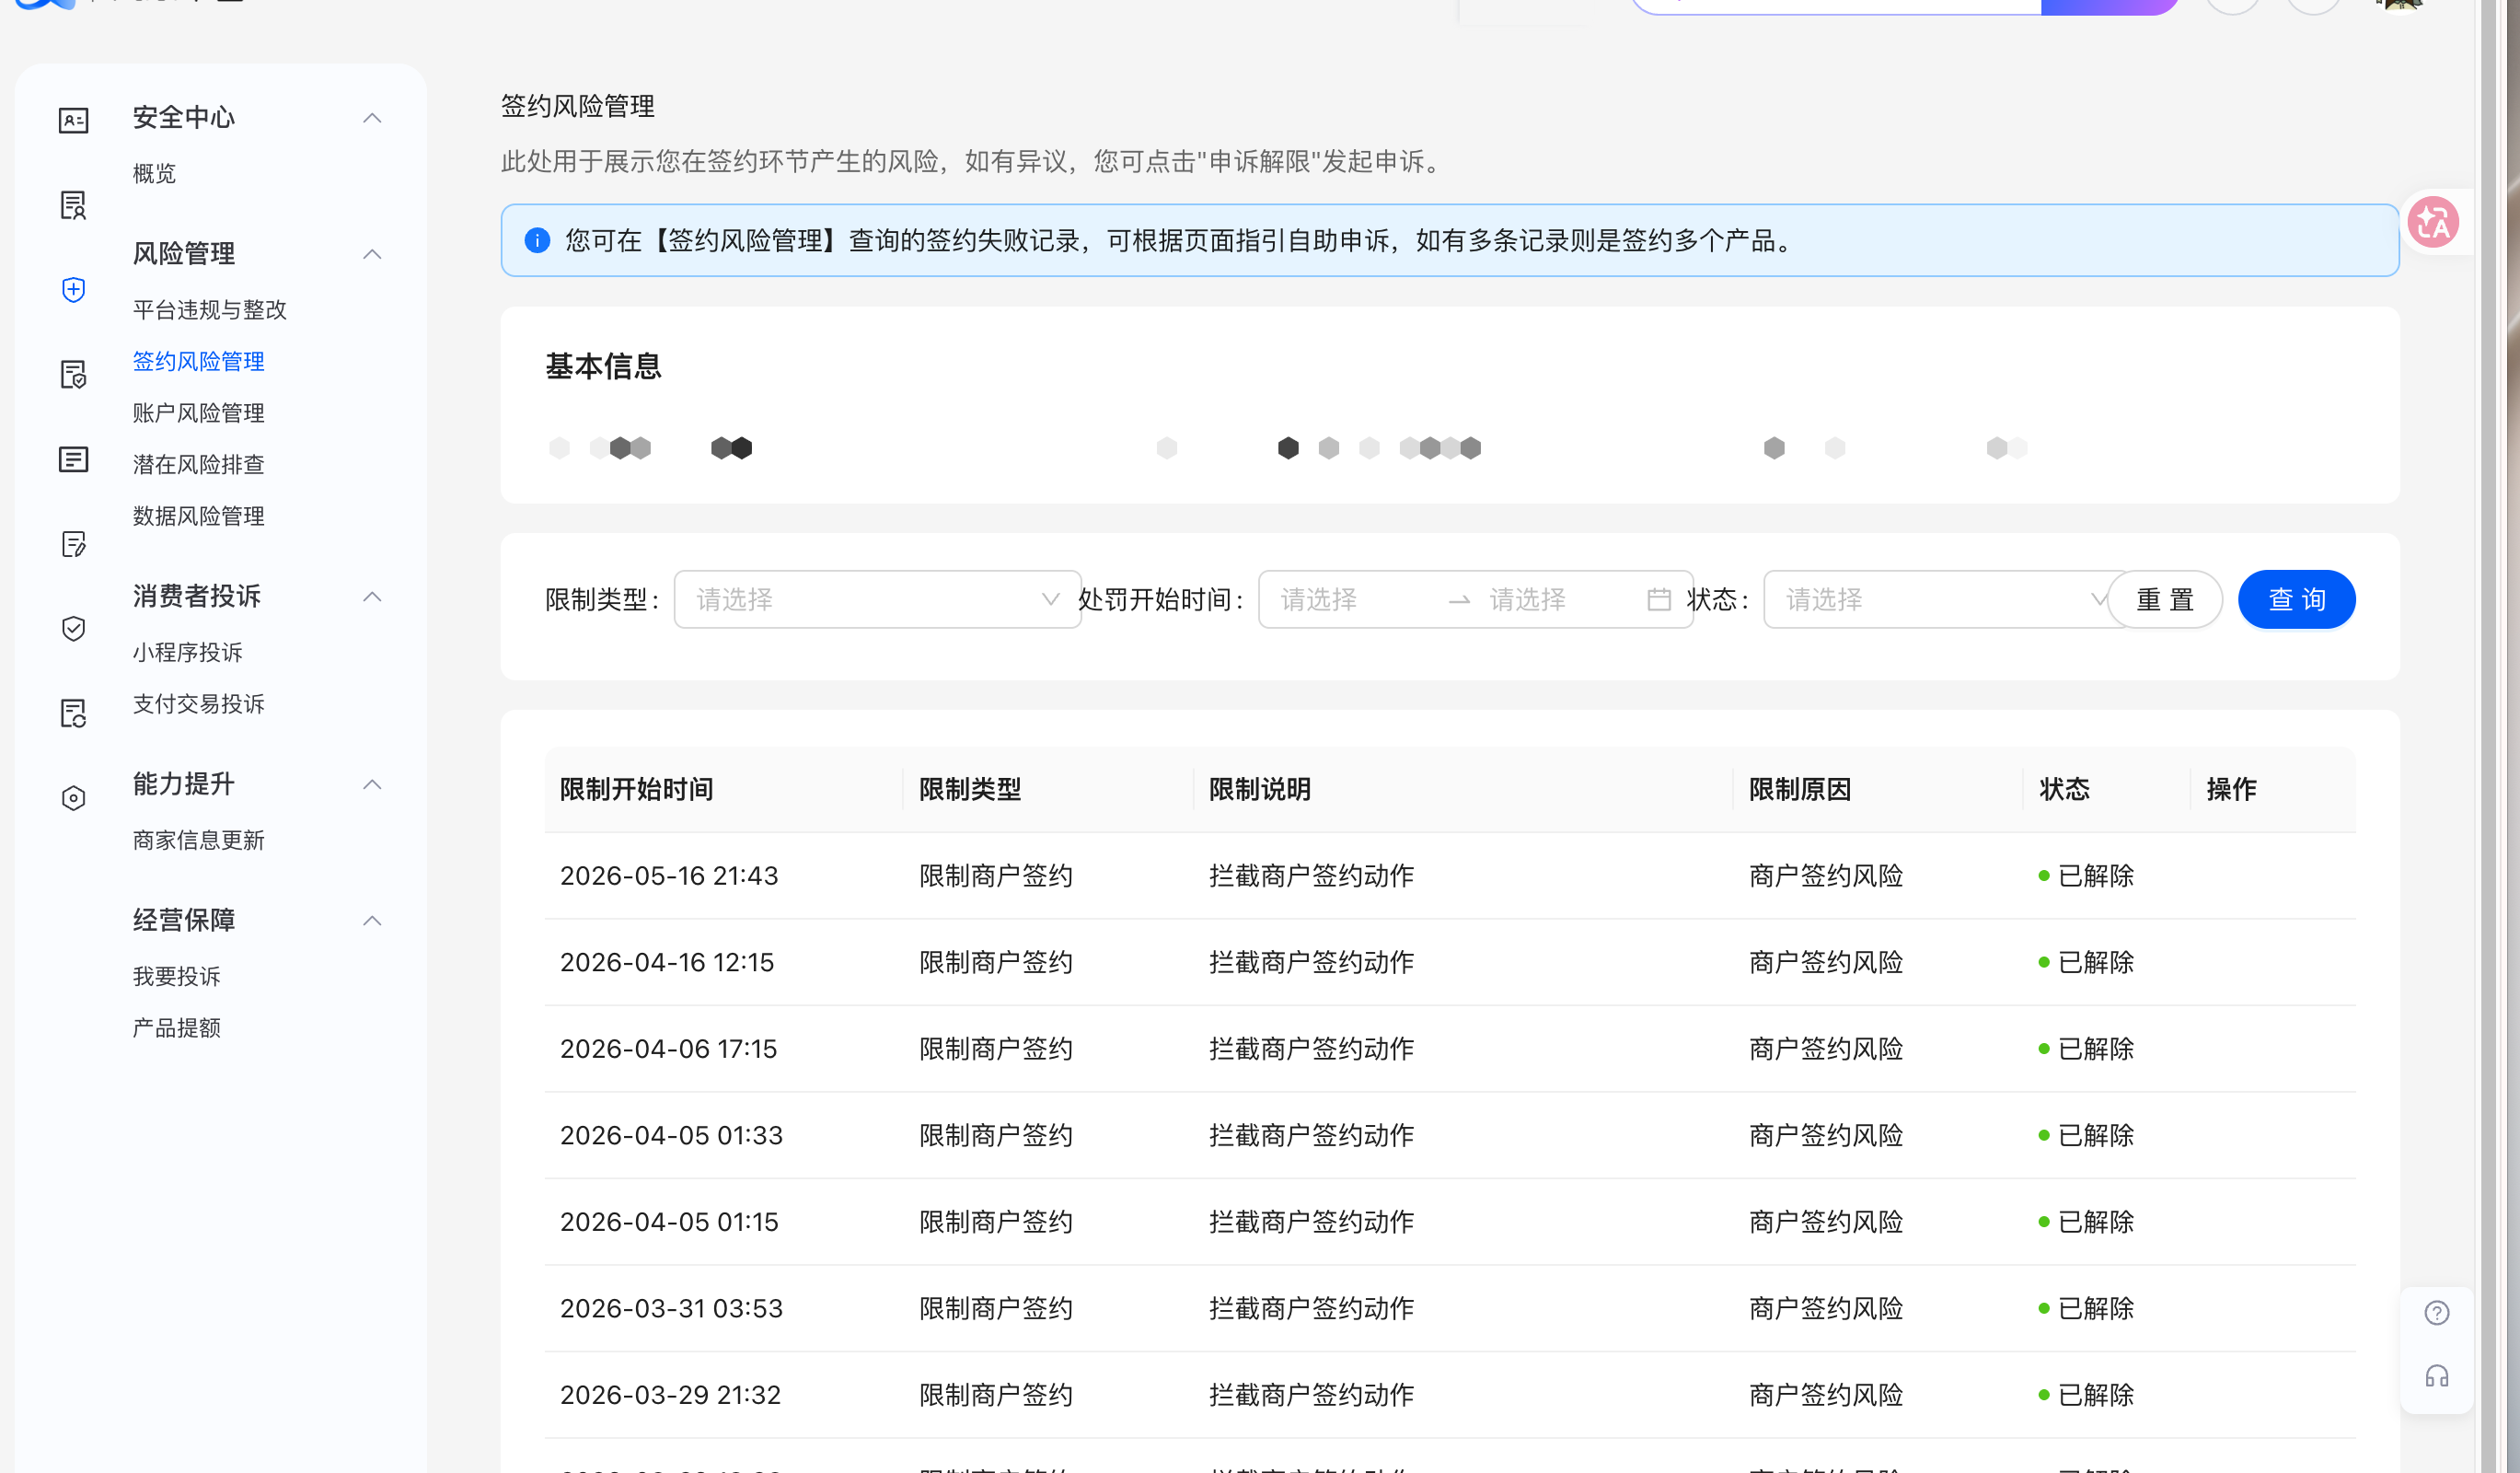
Task: Go to 潜在风险排查
Action: point(199,464)
